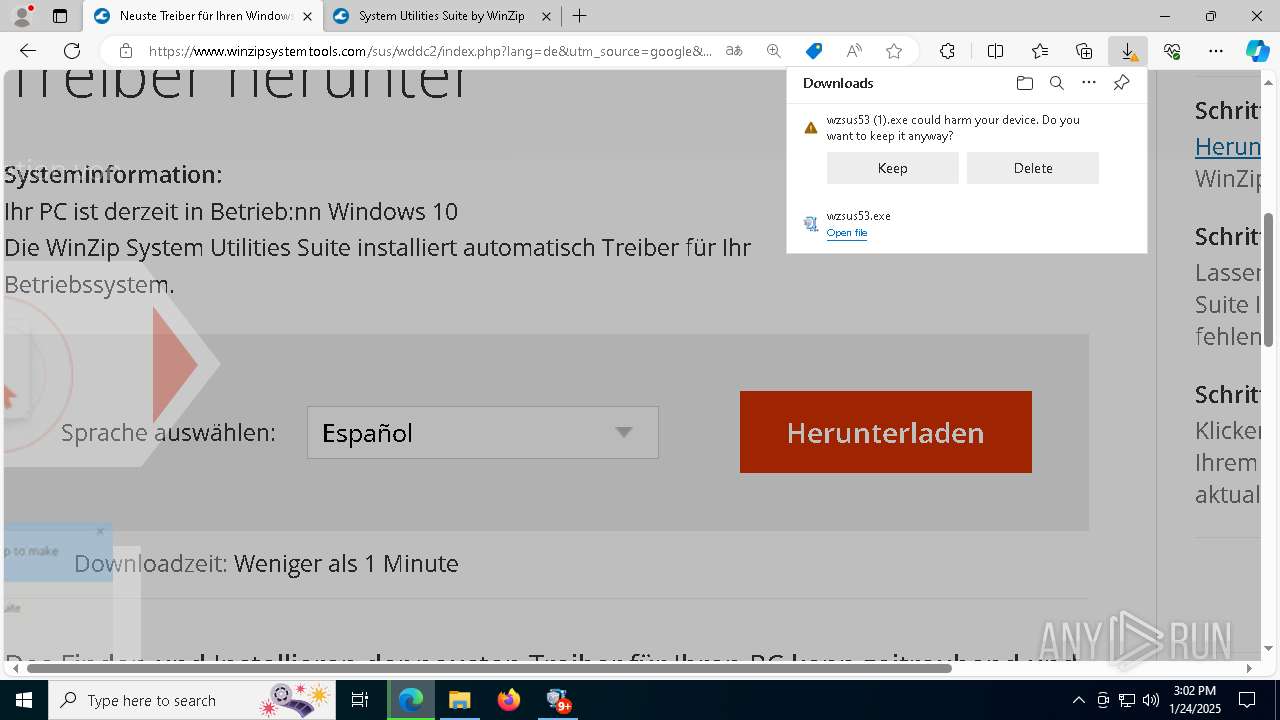Click Downloadzeit: Weniger als 1 Minute

click(266, 563)
